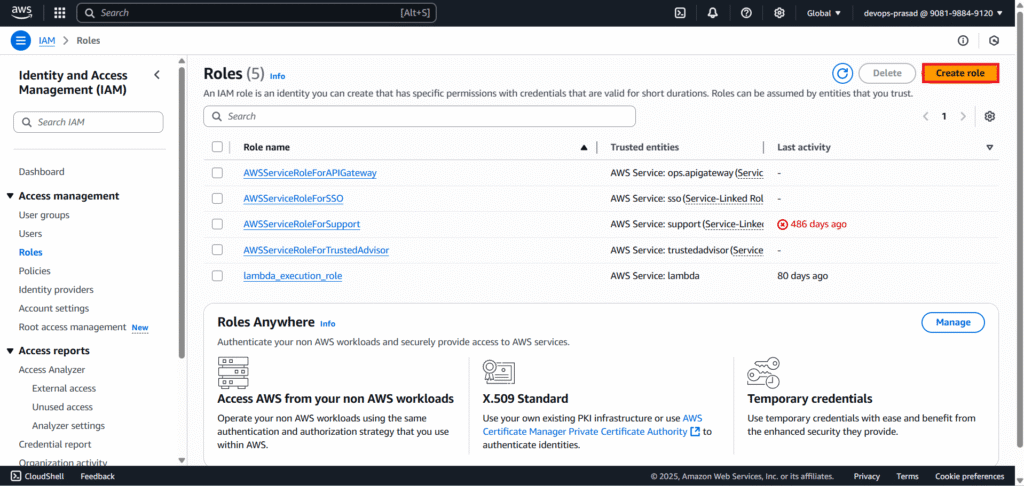Click the Delete button
Viewport: 1024px width, 486px height.
click(x=887, y=73)
